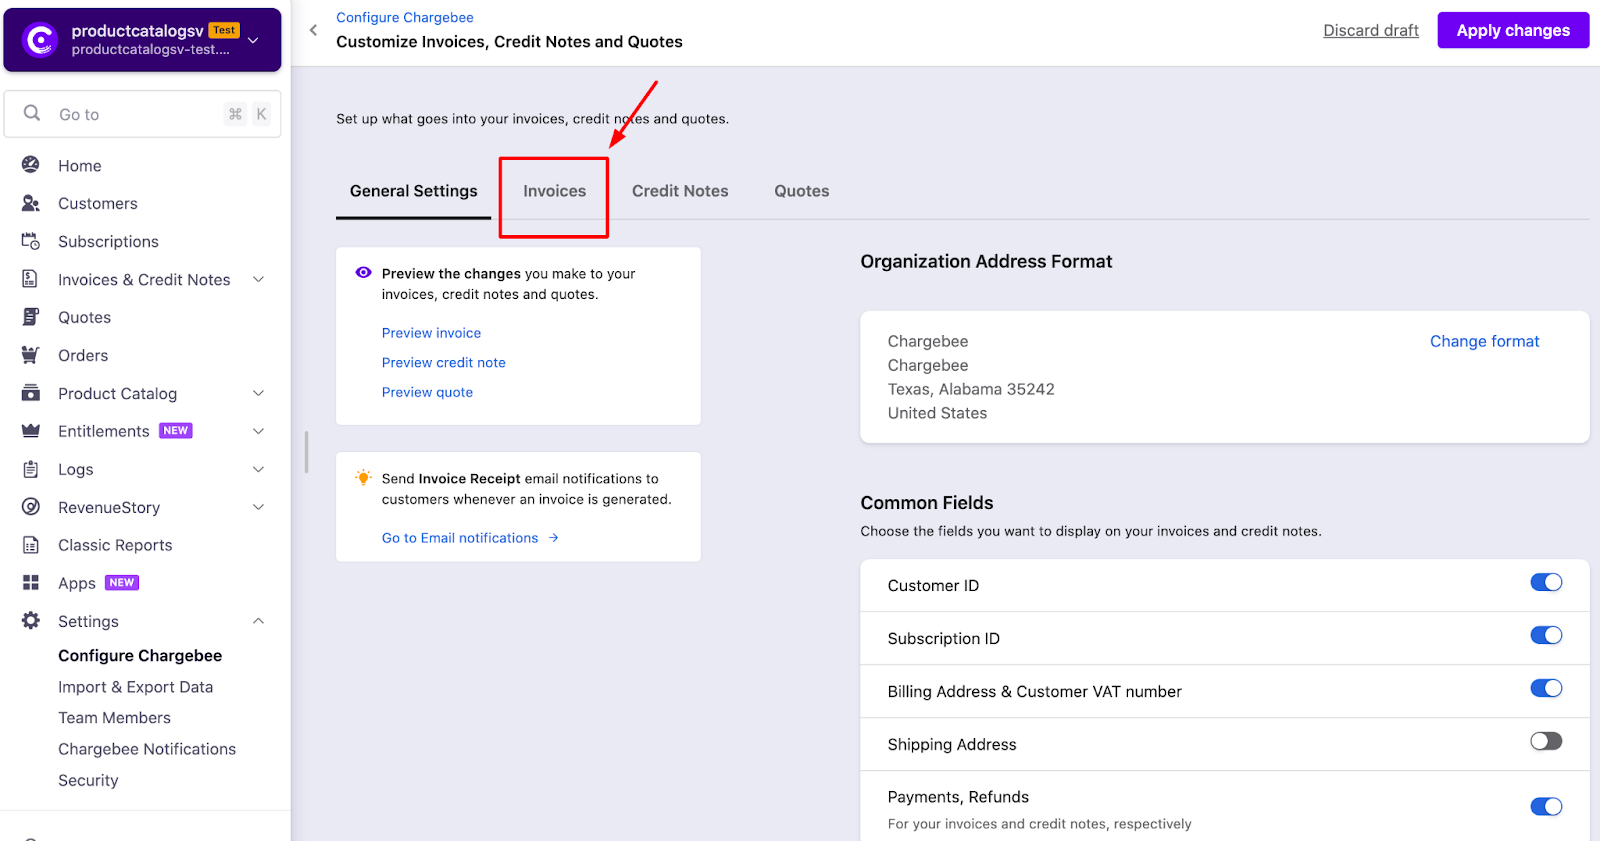Expand the Product Catalog submenu chevron
This screenshot has width=1600, height=841.
[258, 393]
